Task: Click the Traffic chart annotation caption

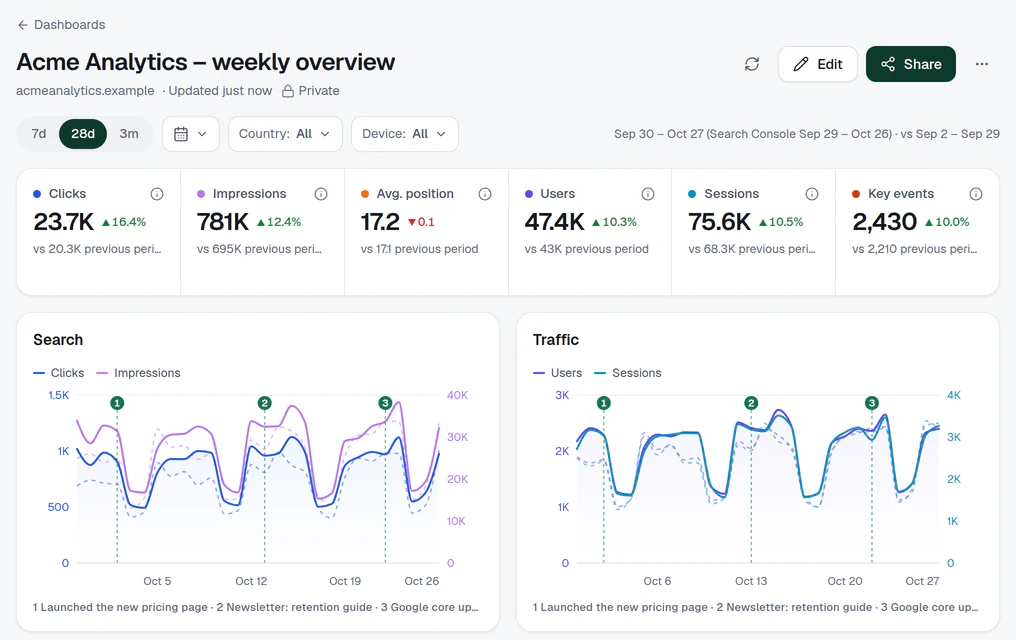Action: pos(756,608)
